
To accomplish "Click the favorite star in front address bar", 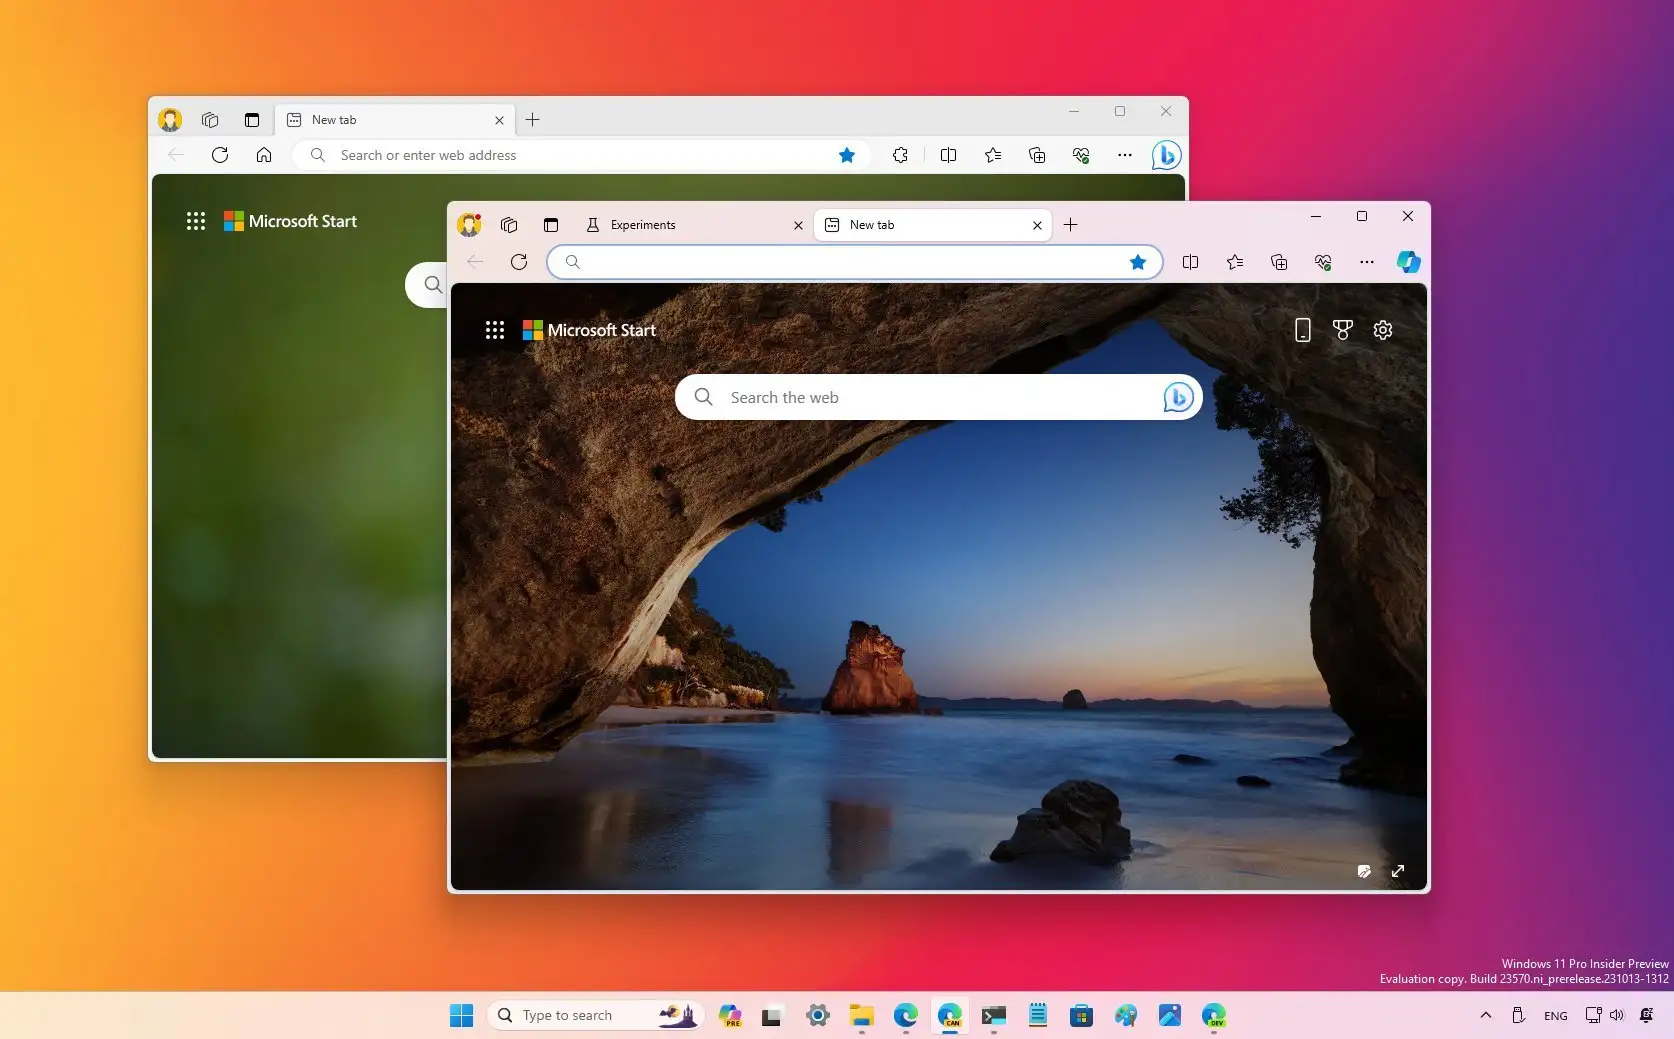I will tap(1138, 262).
